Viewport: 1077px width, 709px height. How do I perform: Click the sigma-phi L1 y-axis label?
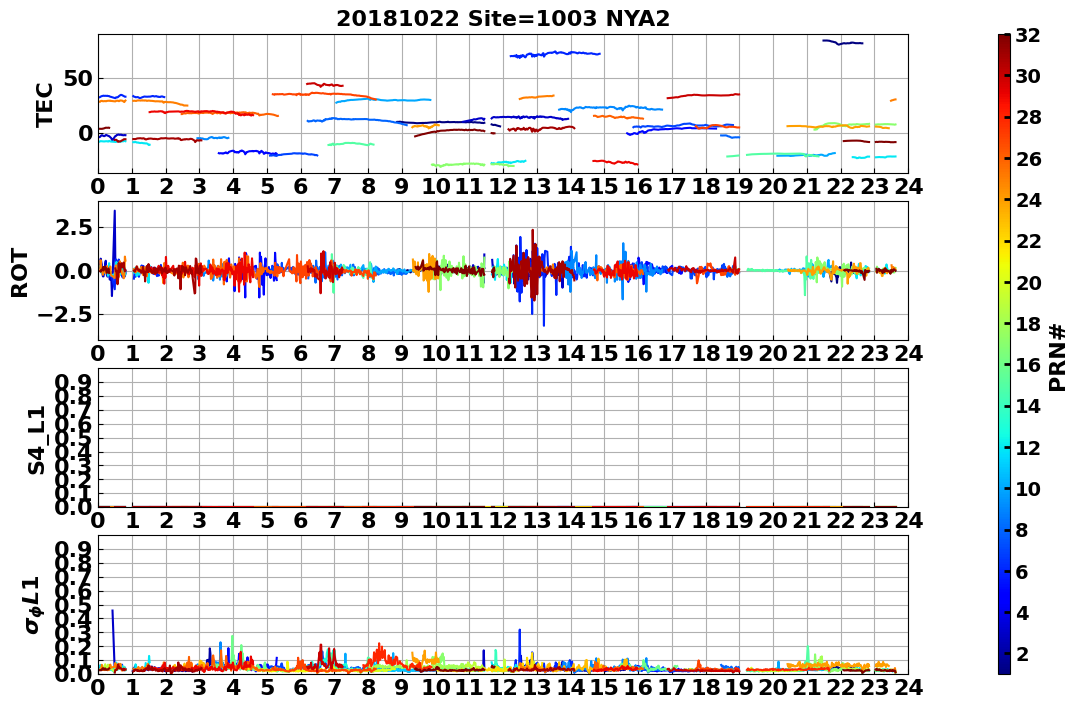tap(33, 605)
